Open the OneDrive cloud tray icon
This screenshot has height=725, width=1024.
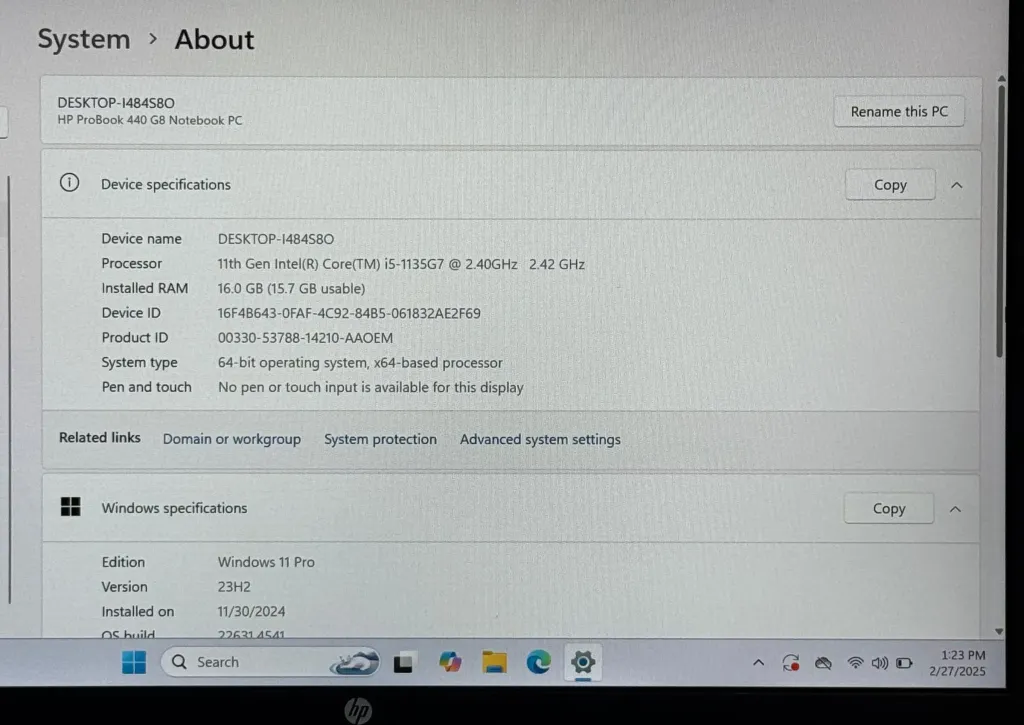click(x=823, y=664)
